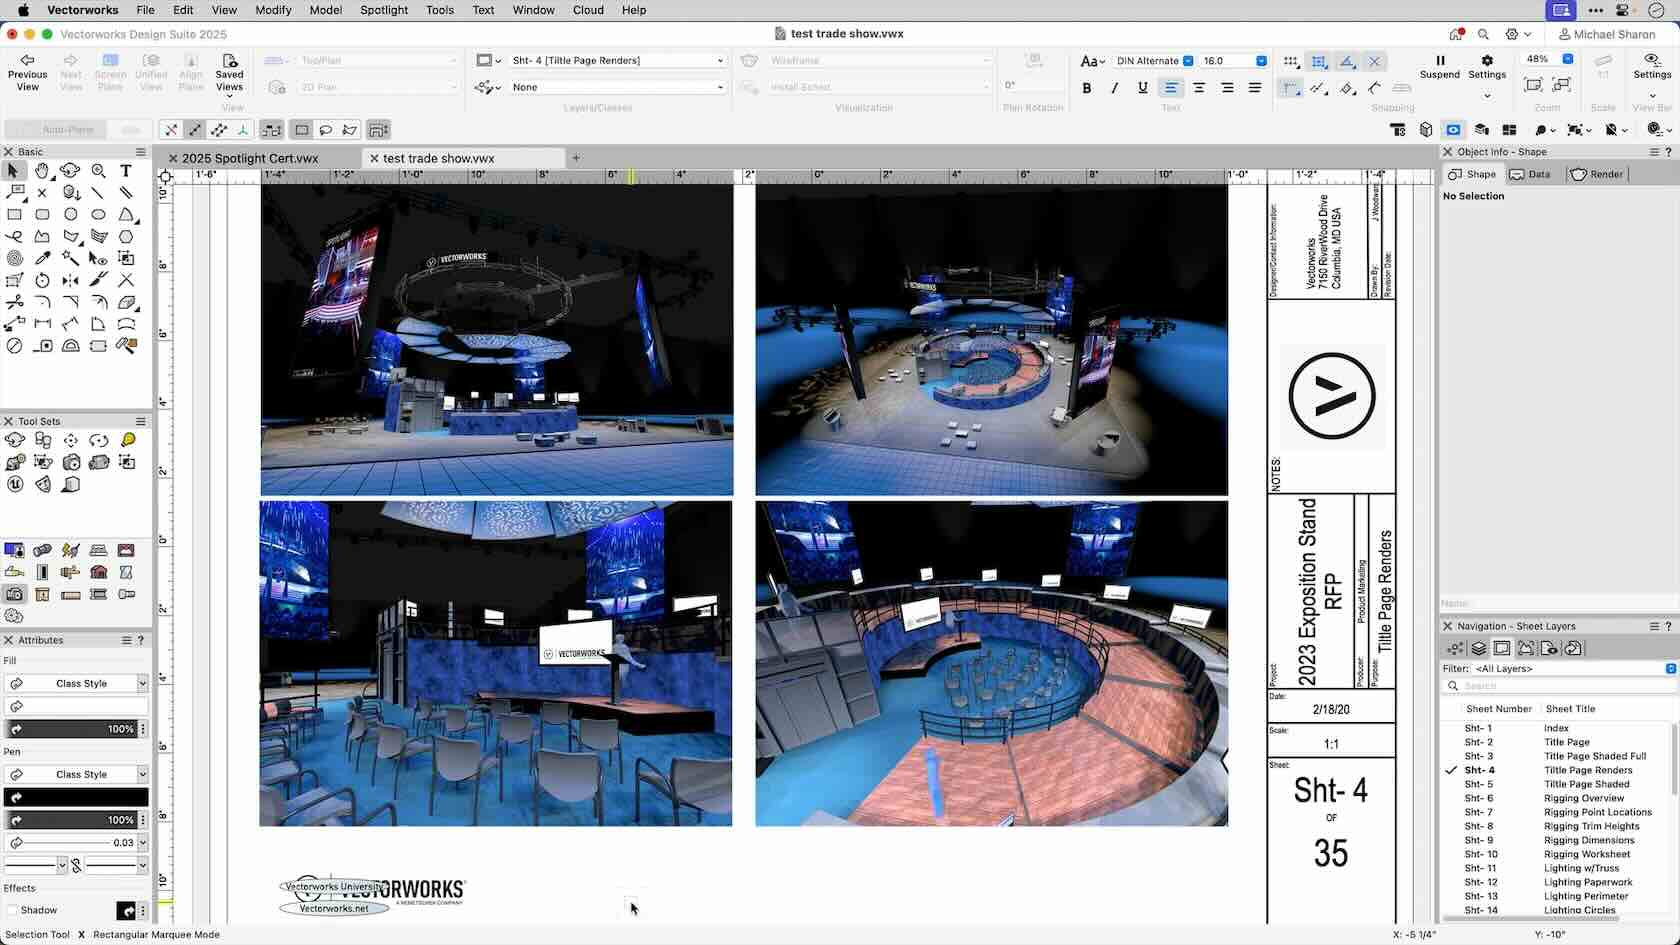Enable bold text formatting
This screenshot has width=1680, height=945.
coord(1087,88)
